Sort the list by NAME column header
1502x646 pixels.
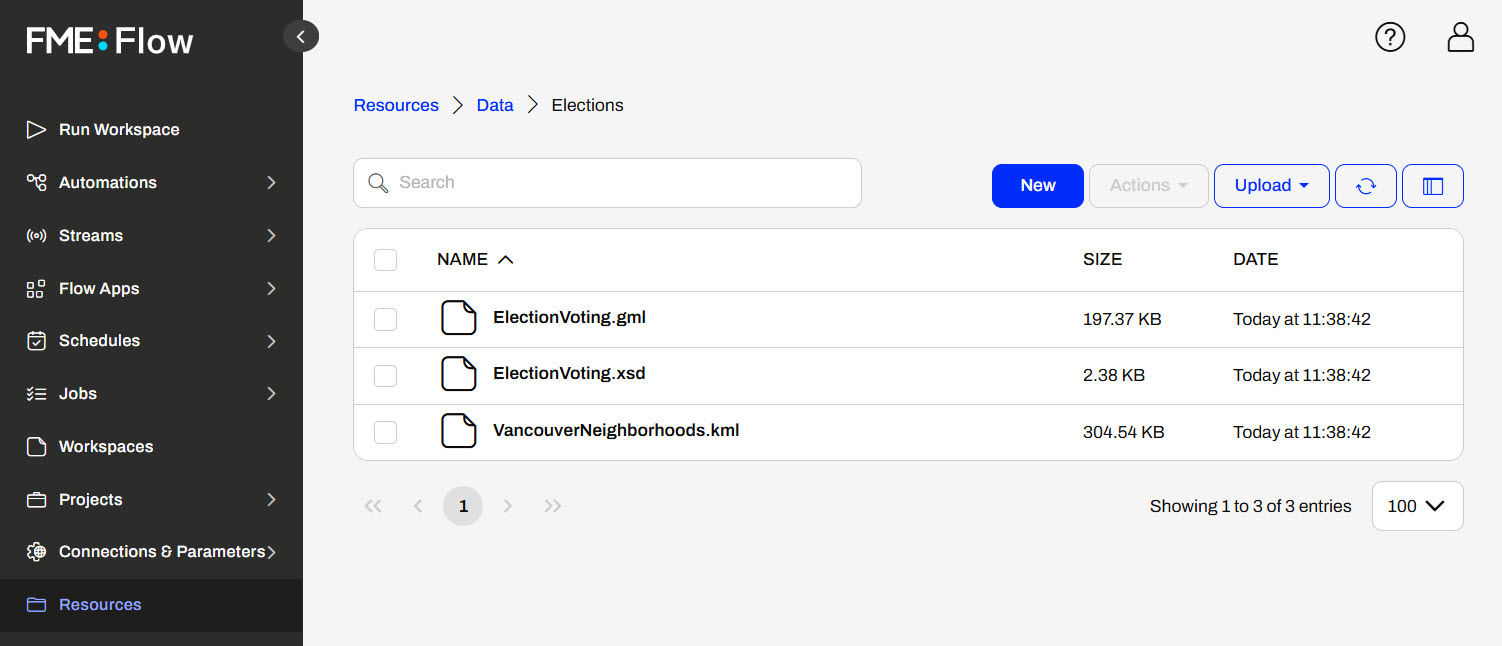[x=463, y=260]
